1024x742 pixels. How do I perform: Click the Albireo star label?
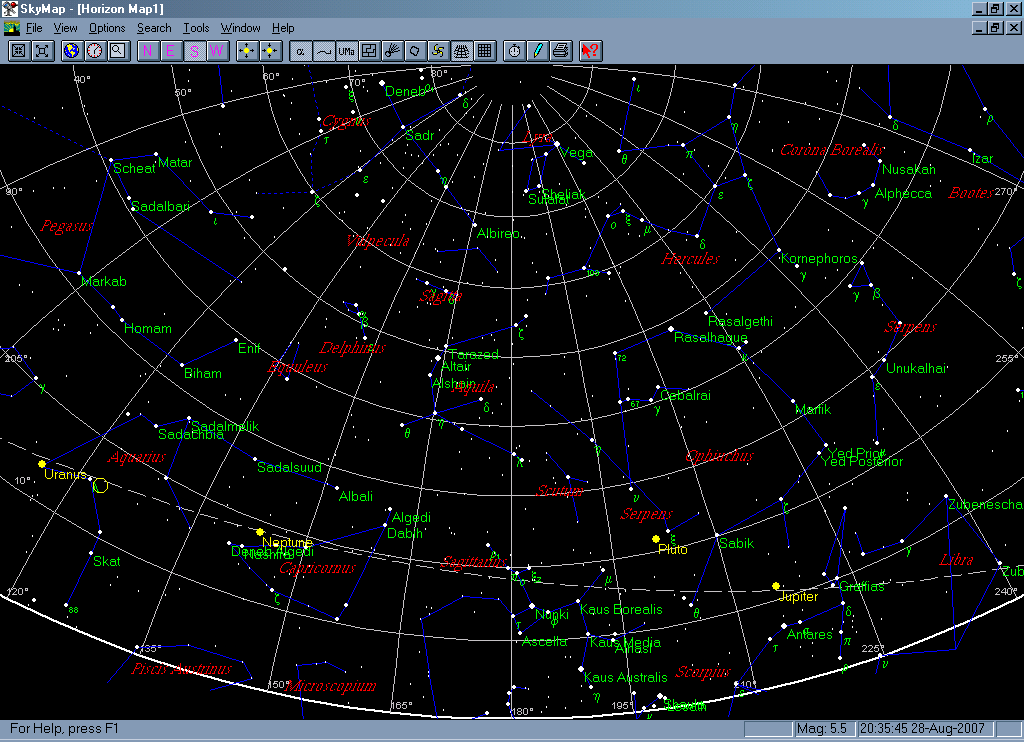[498, 234]
